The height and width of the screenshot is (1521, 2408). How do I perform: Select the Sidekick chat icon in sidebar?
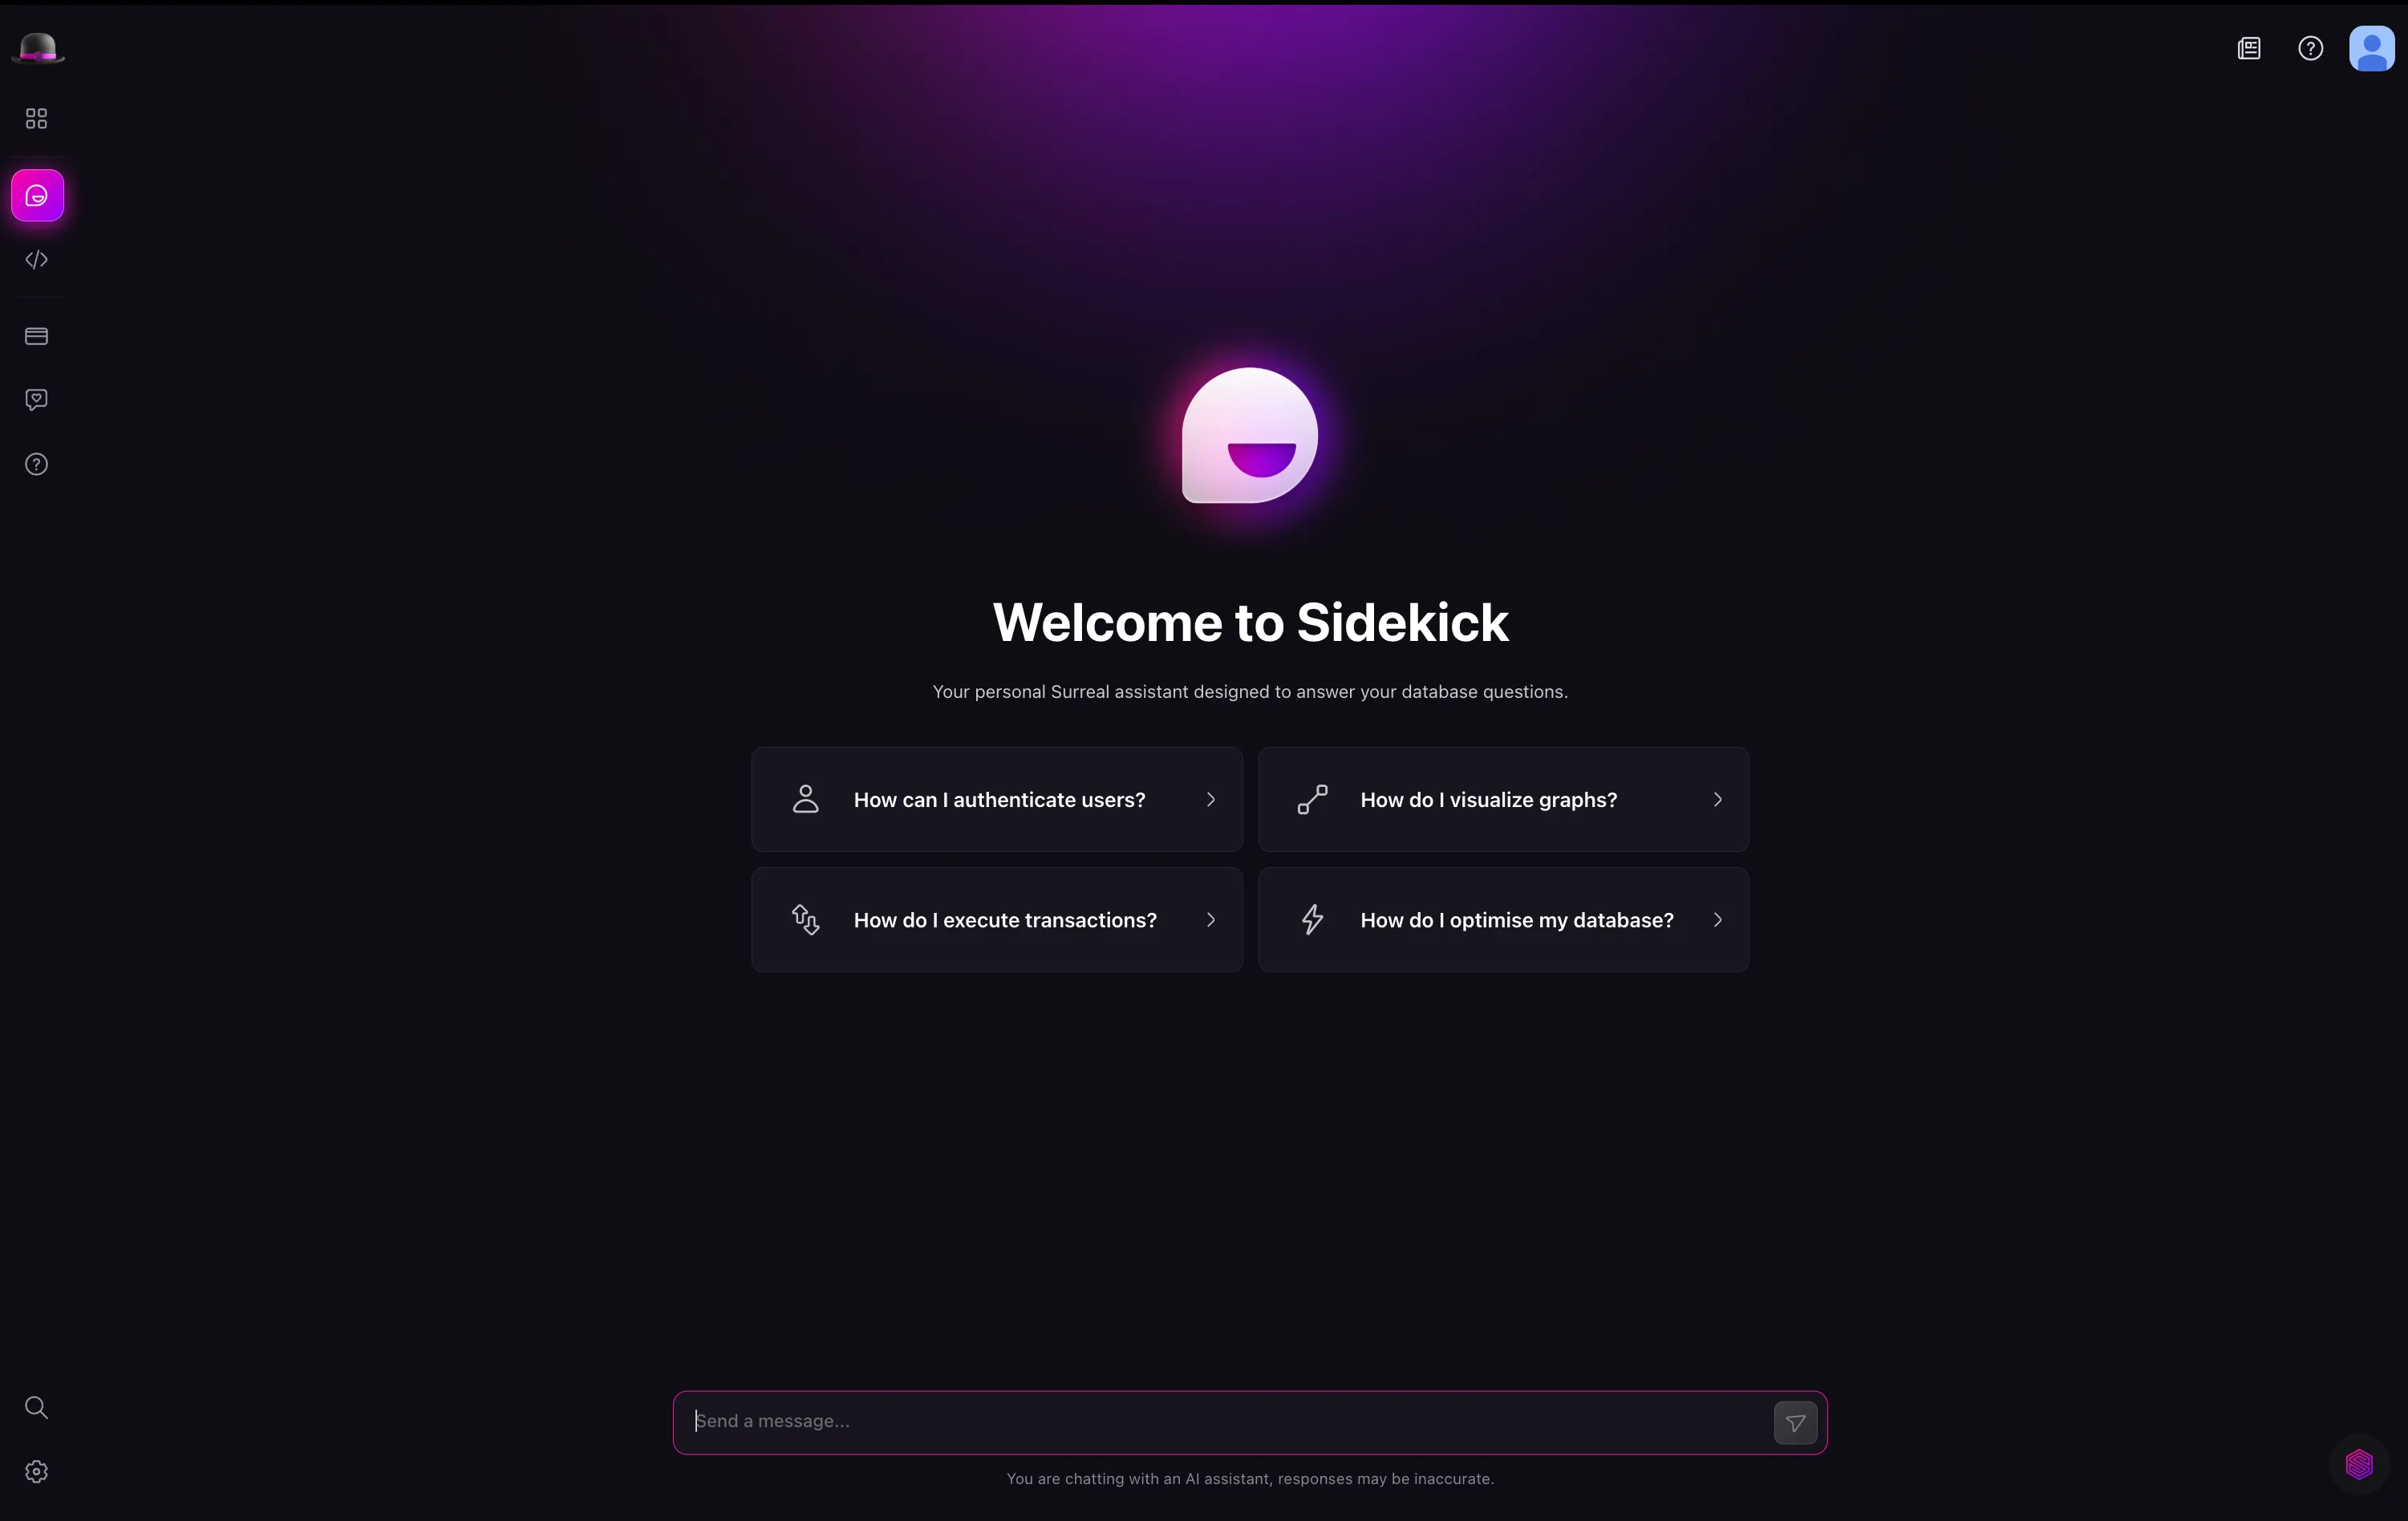click(x=37, y=196)
